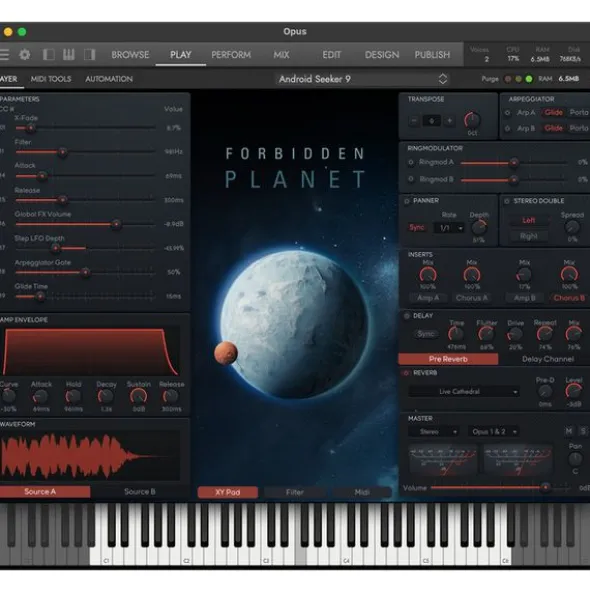Click the Amp B mix knob
Viewport: 590px width, 591px height.
[524, 275]
